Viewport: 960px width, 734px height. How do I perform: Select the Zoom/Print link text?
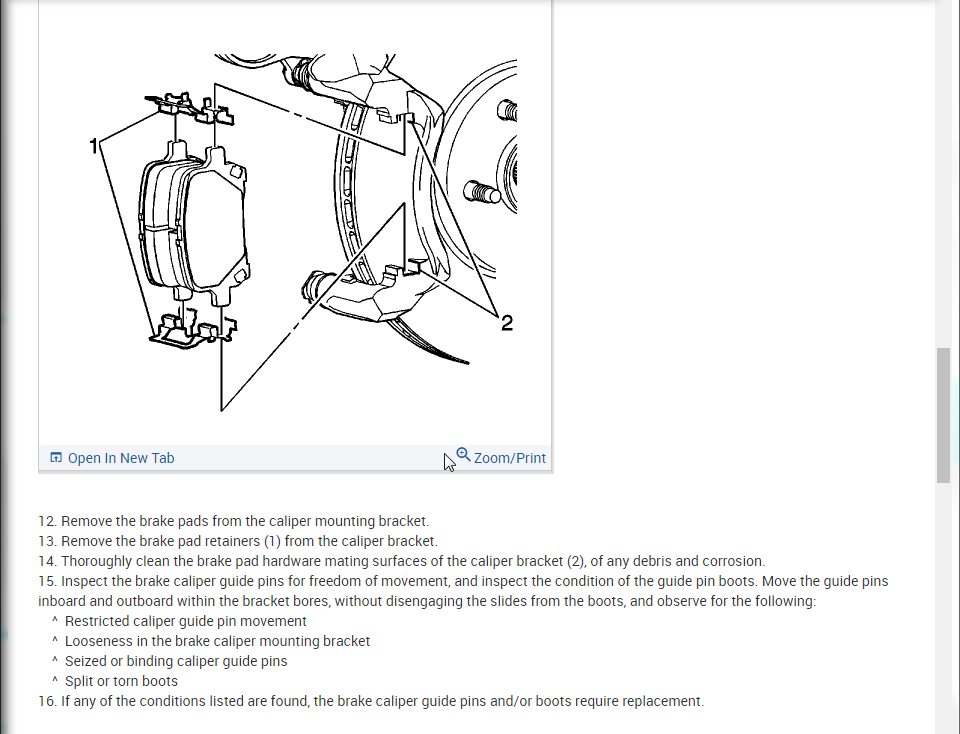[x=509, y=458]
